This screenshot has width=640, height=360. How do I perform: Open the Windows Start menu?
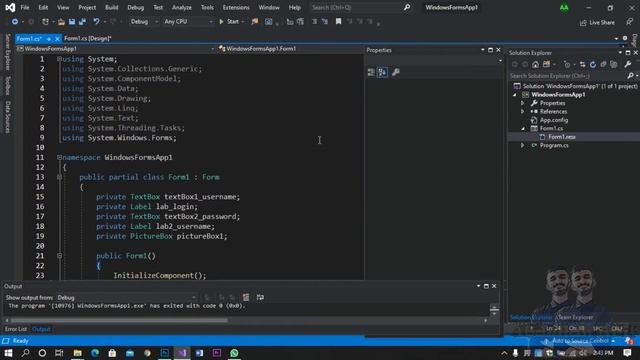pos(8,353)
